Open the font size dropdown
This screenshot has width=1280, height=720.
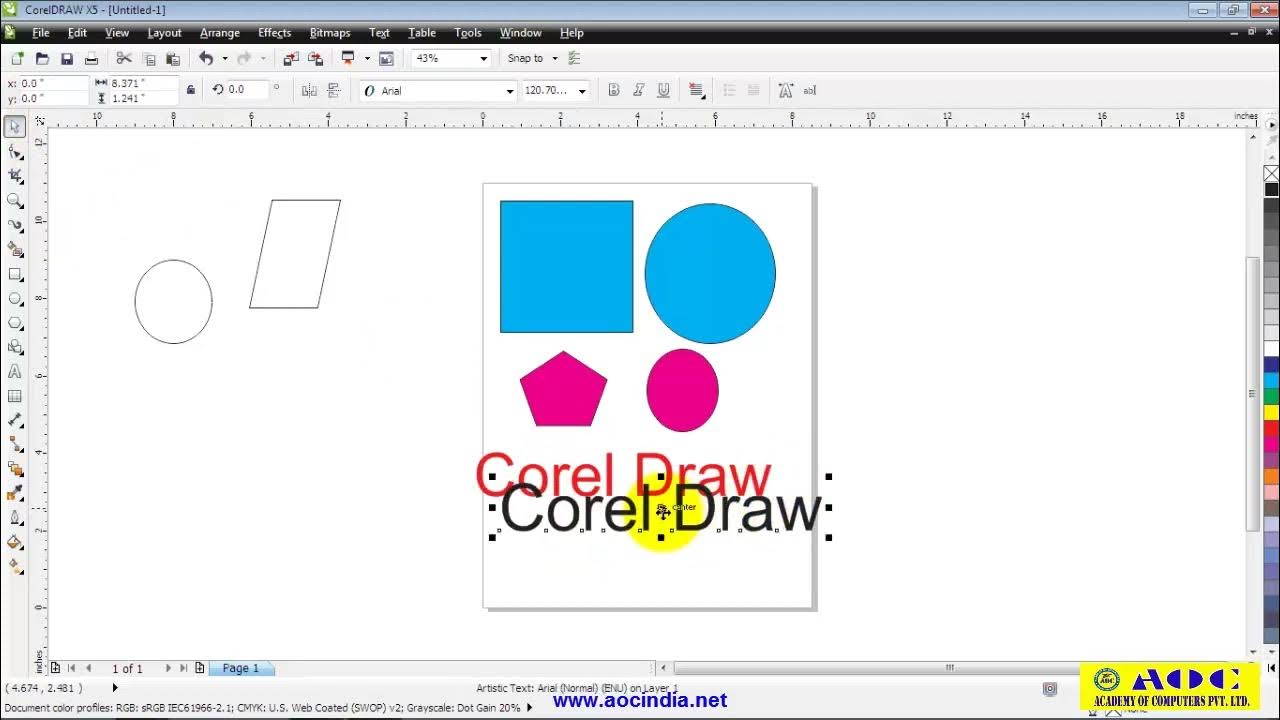tap(582, 91)
